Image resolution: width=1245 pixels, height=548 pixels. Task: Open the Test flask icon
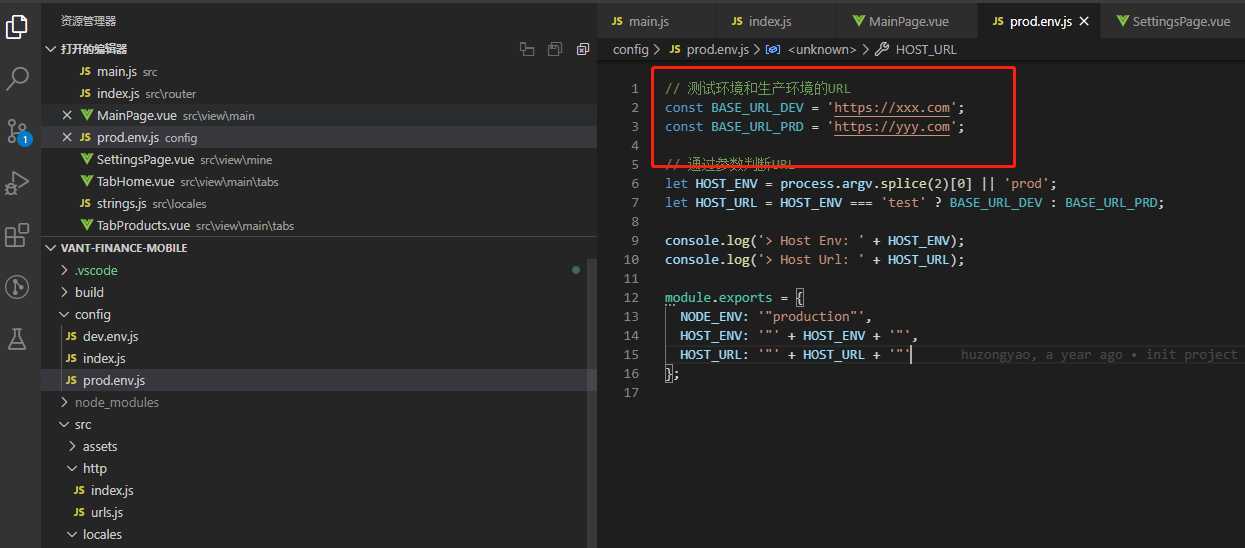point(17,339)
